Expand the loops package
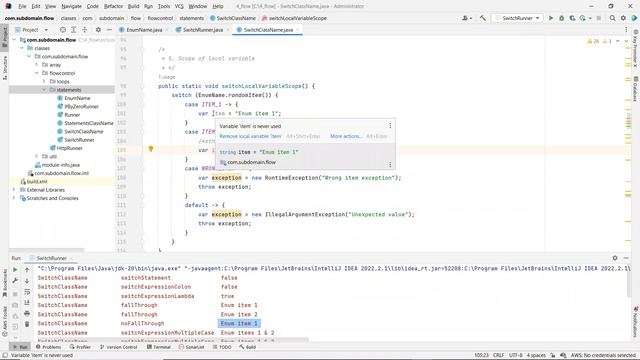 (44, 82)
